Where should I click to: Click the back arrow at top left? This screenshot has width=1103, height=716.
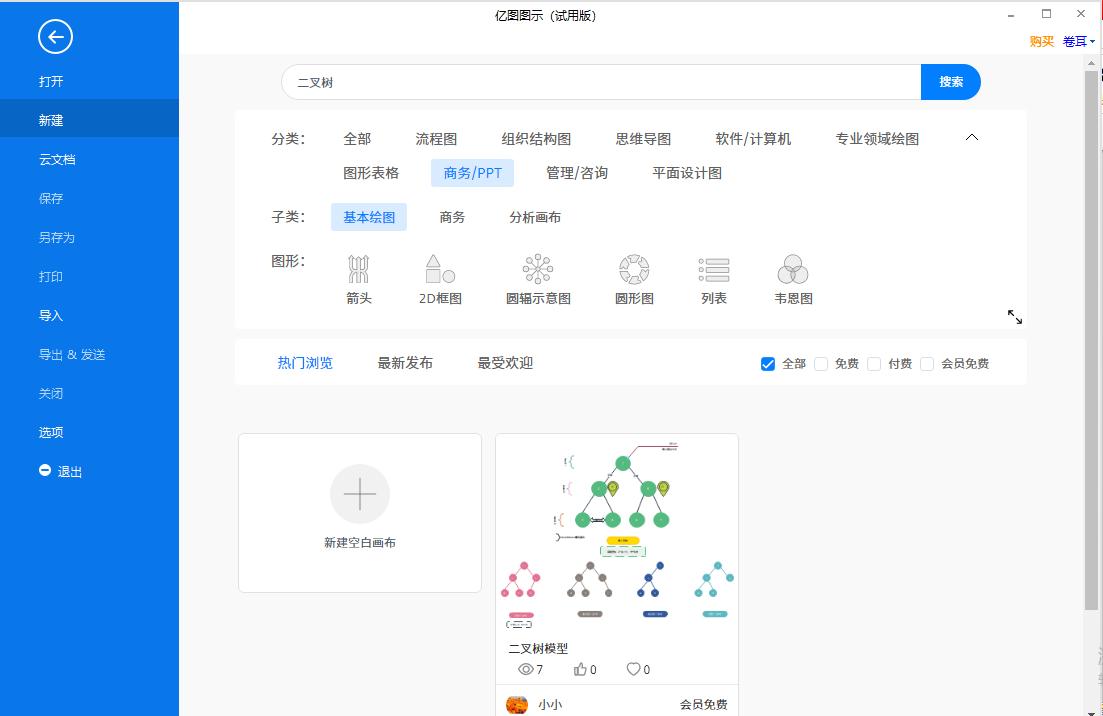[53, 36]
